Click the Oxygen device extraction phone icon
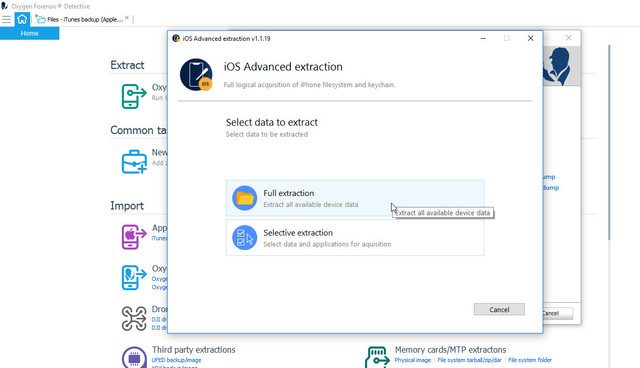Image resolution: width=640 pixels, height=368 pixels. [134, 96]
